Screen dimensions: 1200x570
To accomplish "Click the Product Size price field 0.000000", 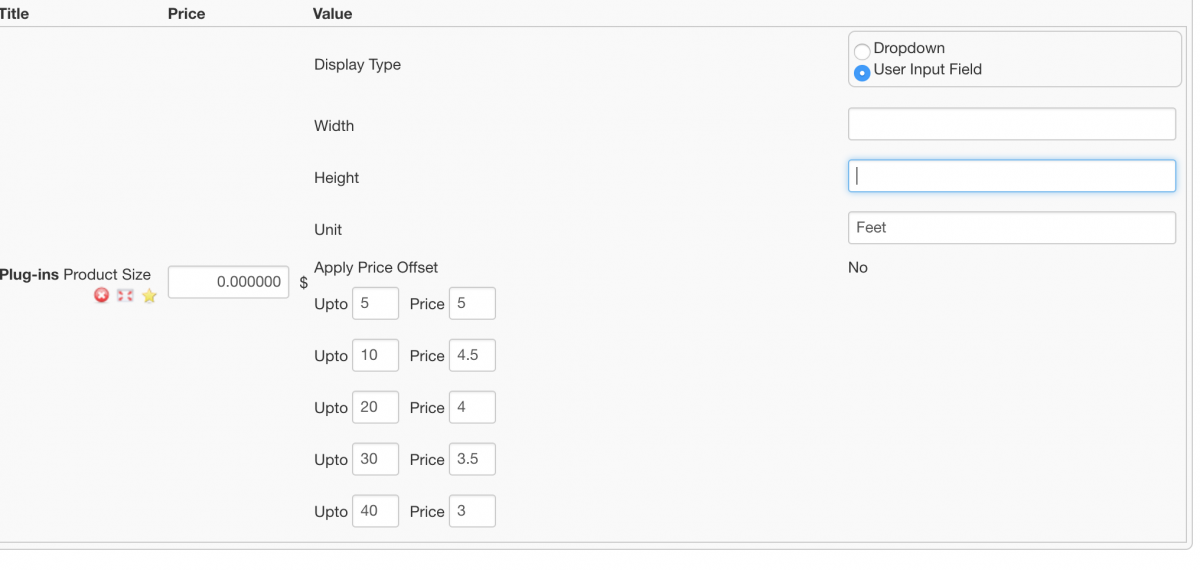I will 229,282.
